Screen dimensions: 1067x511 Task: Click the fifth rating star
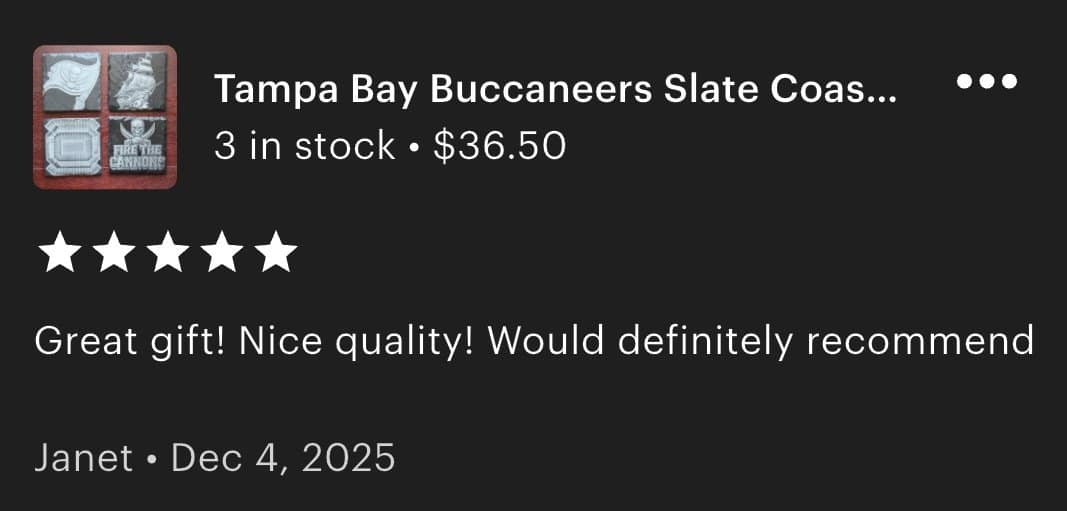coord(275,253)
